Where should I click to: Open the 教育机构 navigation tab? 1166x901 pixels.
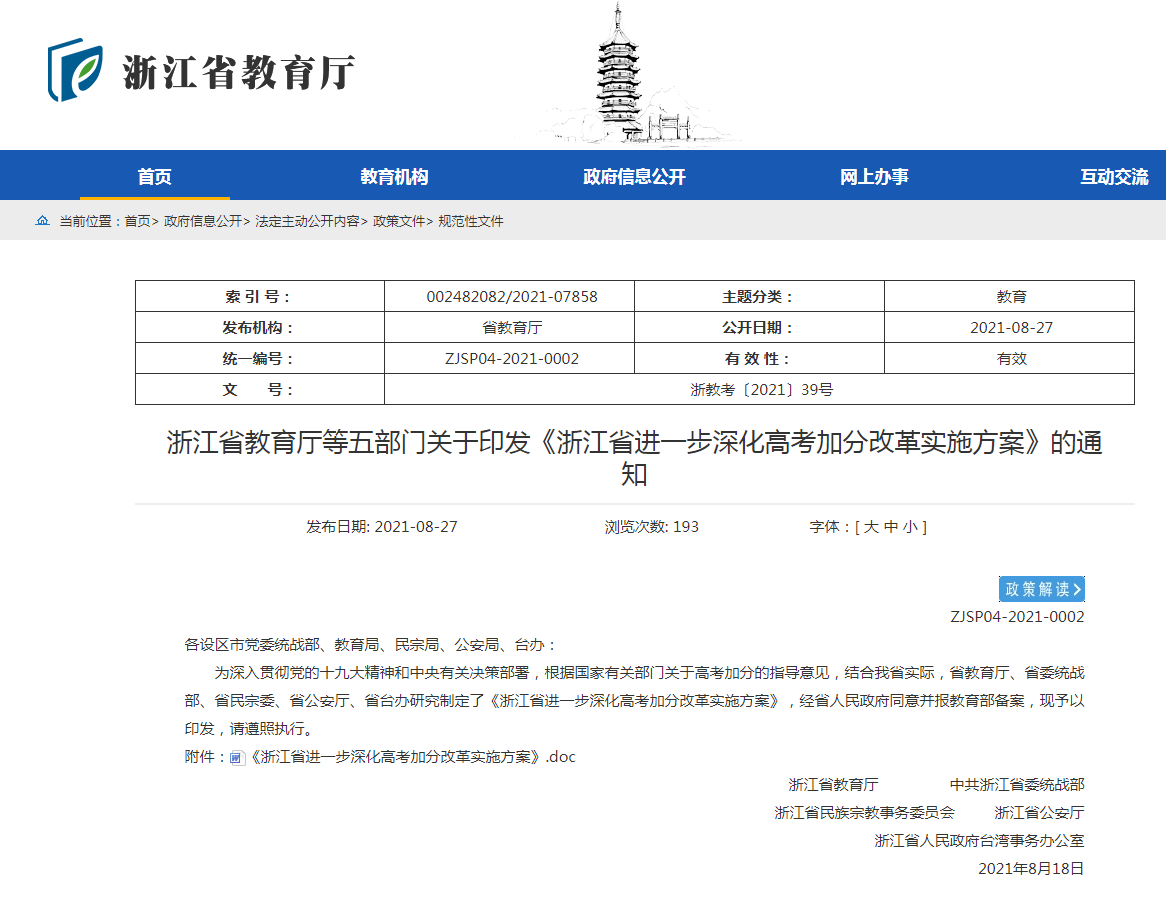pyautogui.click(x=394, y=176)
